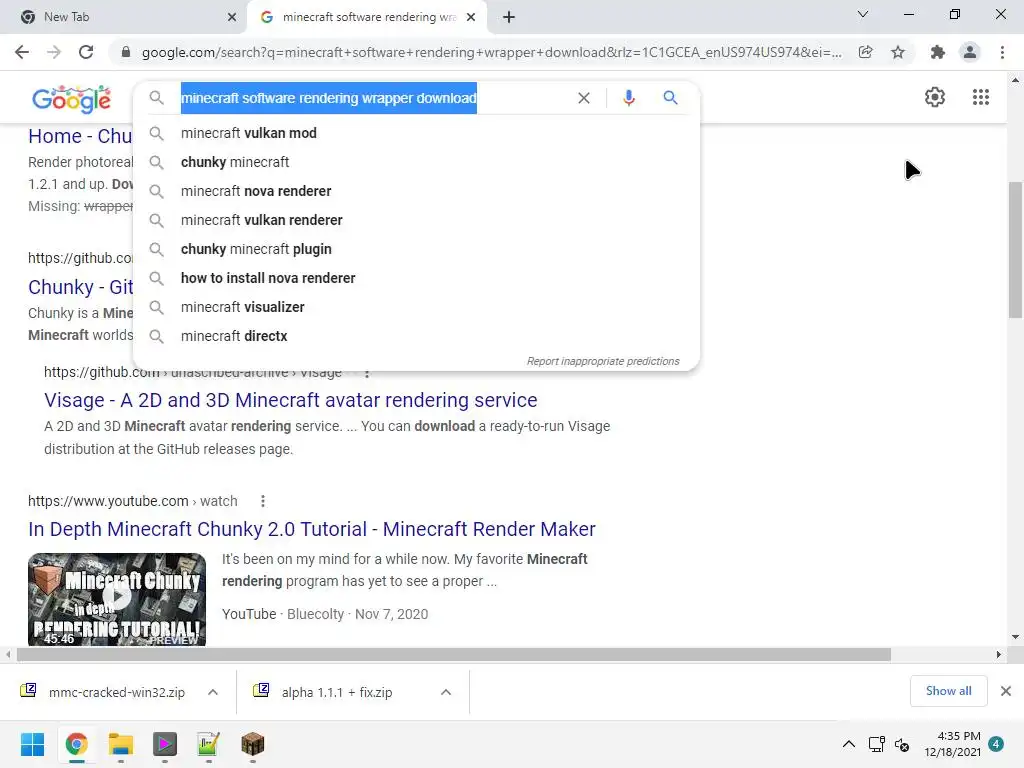Open a new browser tab
1024x768 pixels.
509,17
